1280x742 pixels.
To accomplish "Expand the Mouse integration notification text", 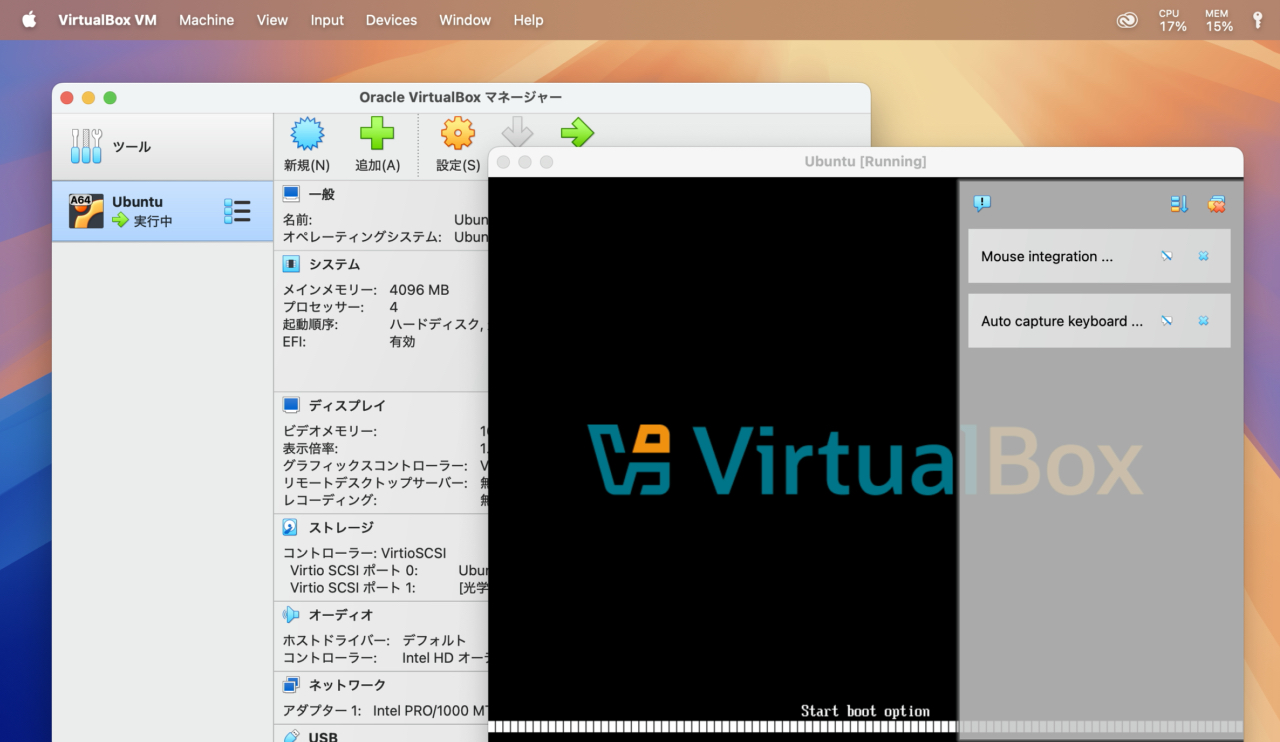I will tap(1047, 256).
